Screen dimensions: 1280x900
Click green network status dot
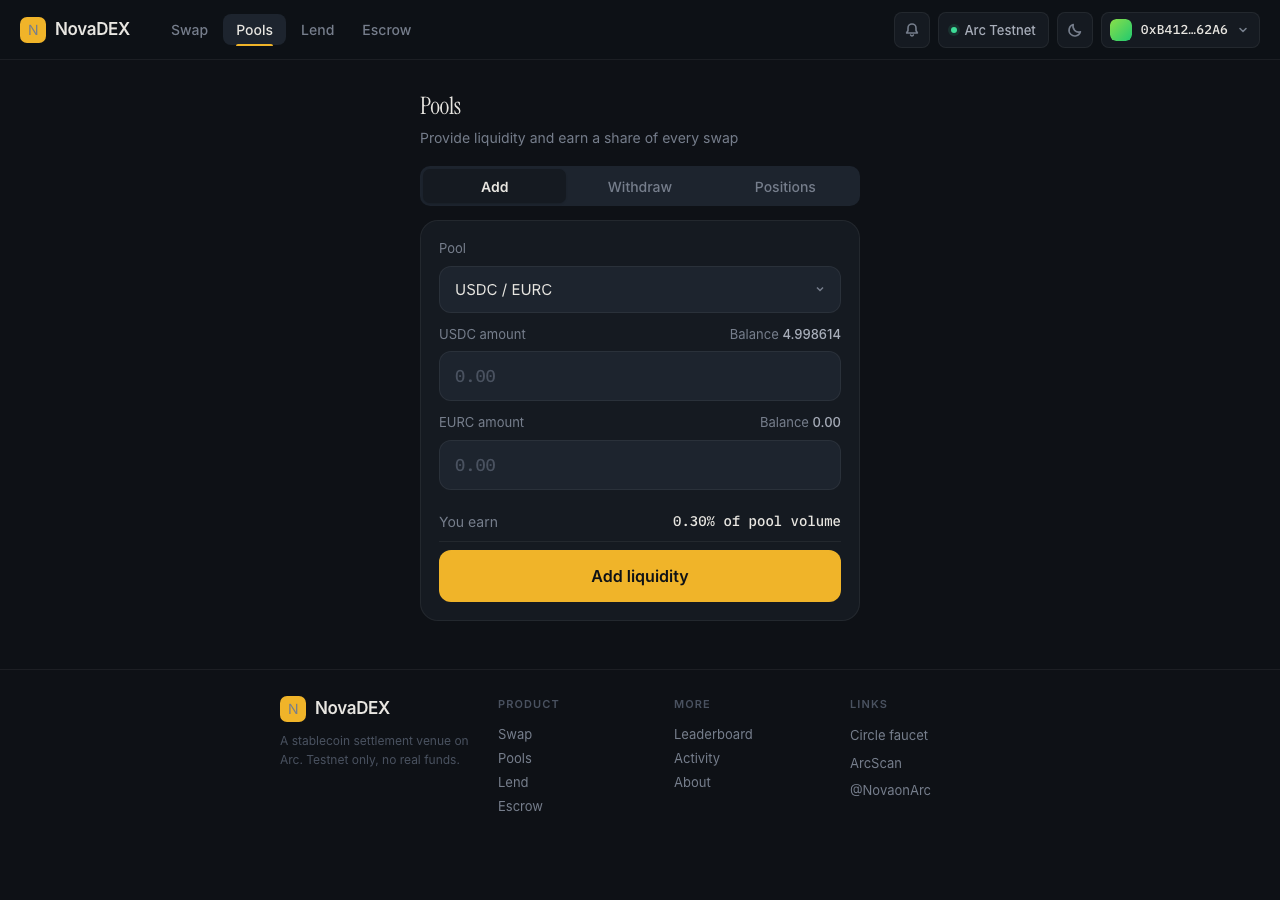pos(954,30)
